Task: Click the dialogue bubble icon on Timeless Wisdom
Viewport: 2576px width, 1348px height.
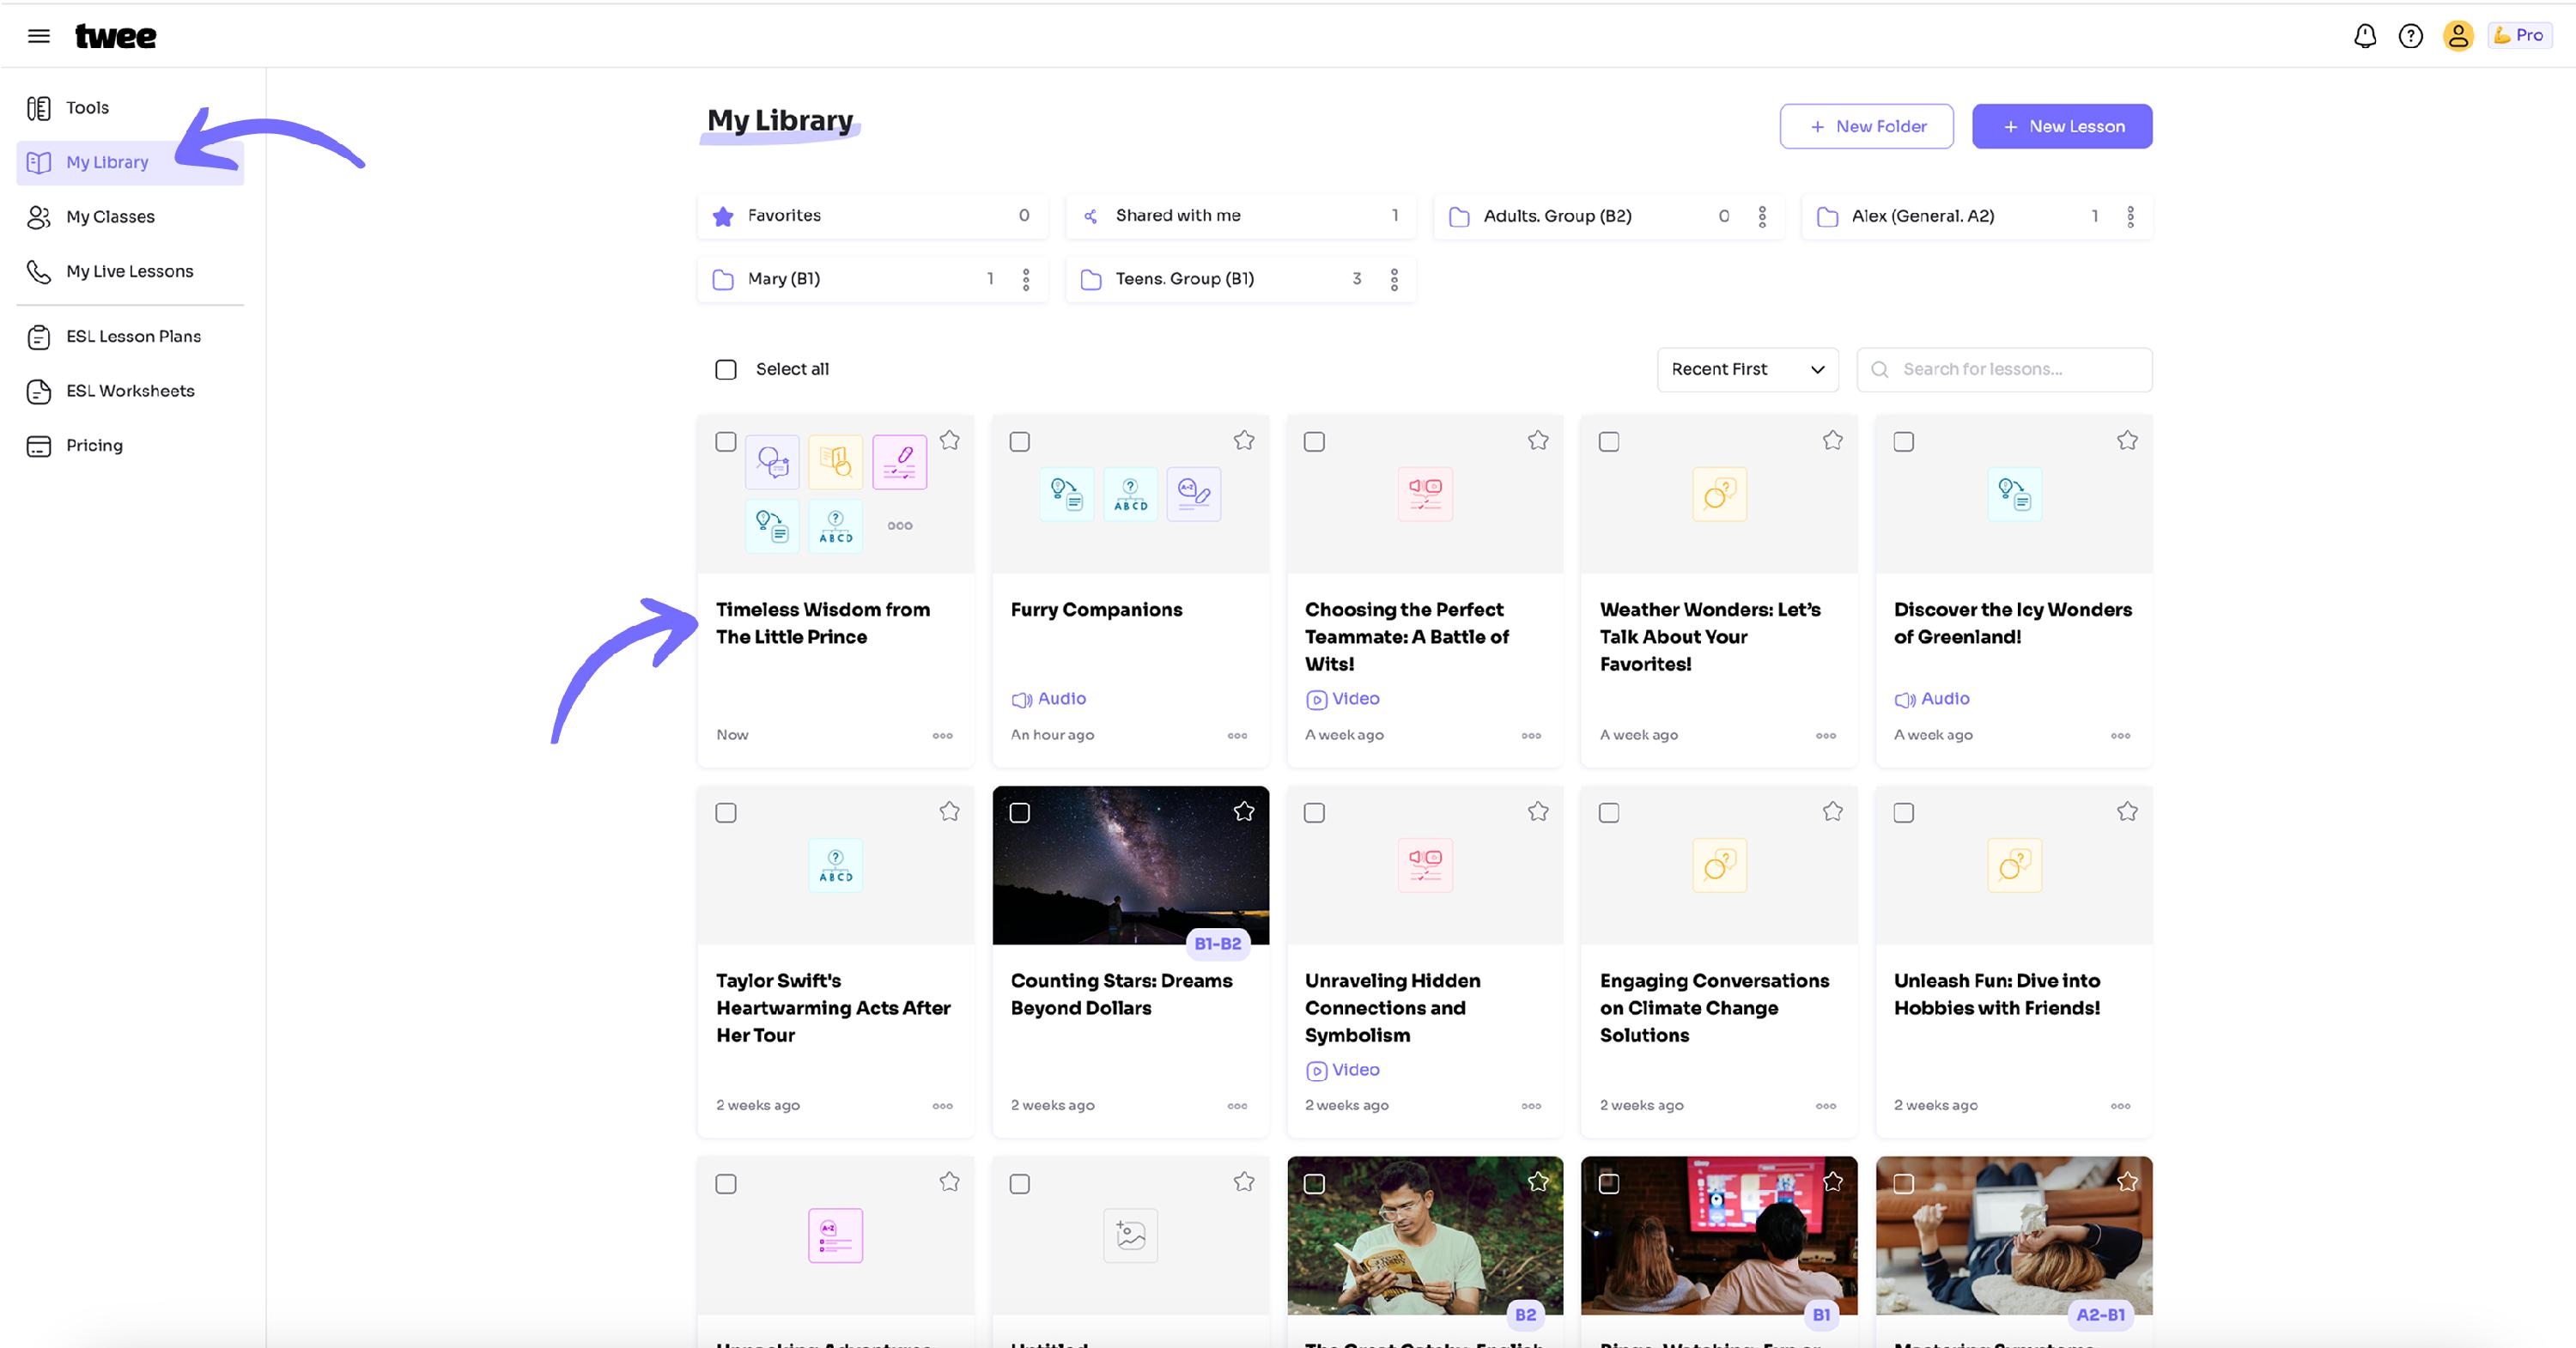Action: click(x=772, y=462)
